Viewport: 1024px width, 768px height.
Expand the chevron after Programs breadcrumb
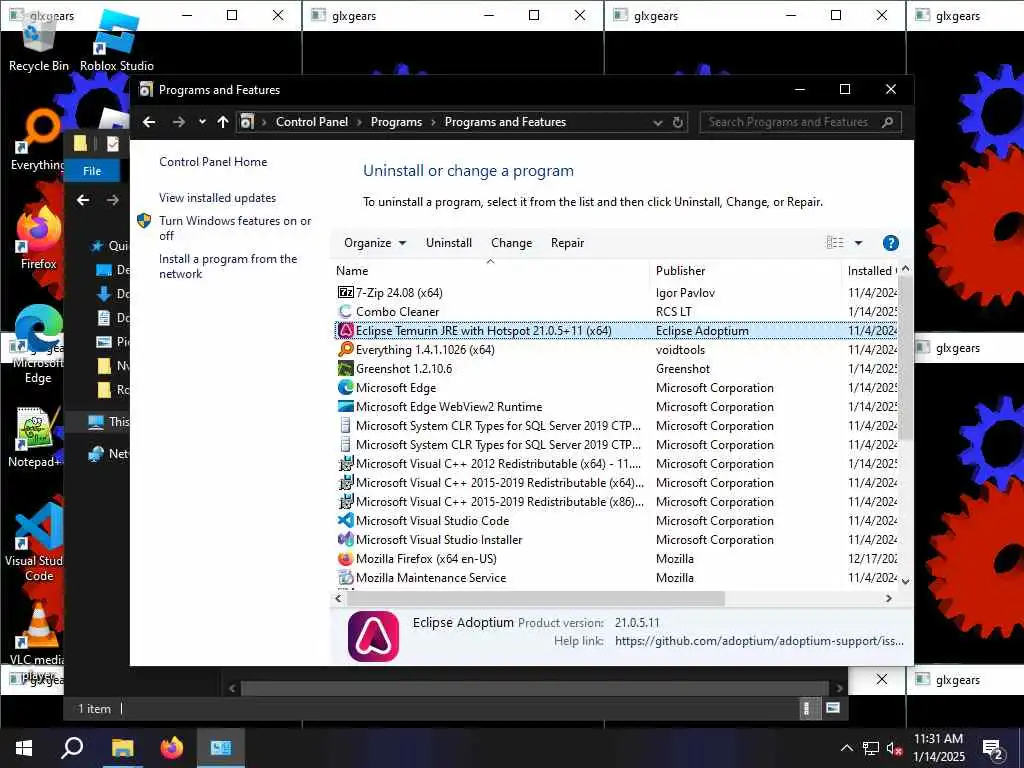point(433,122)
